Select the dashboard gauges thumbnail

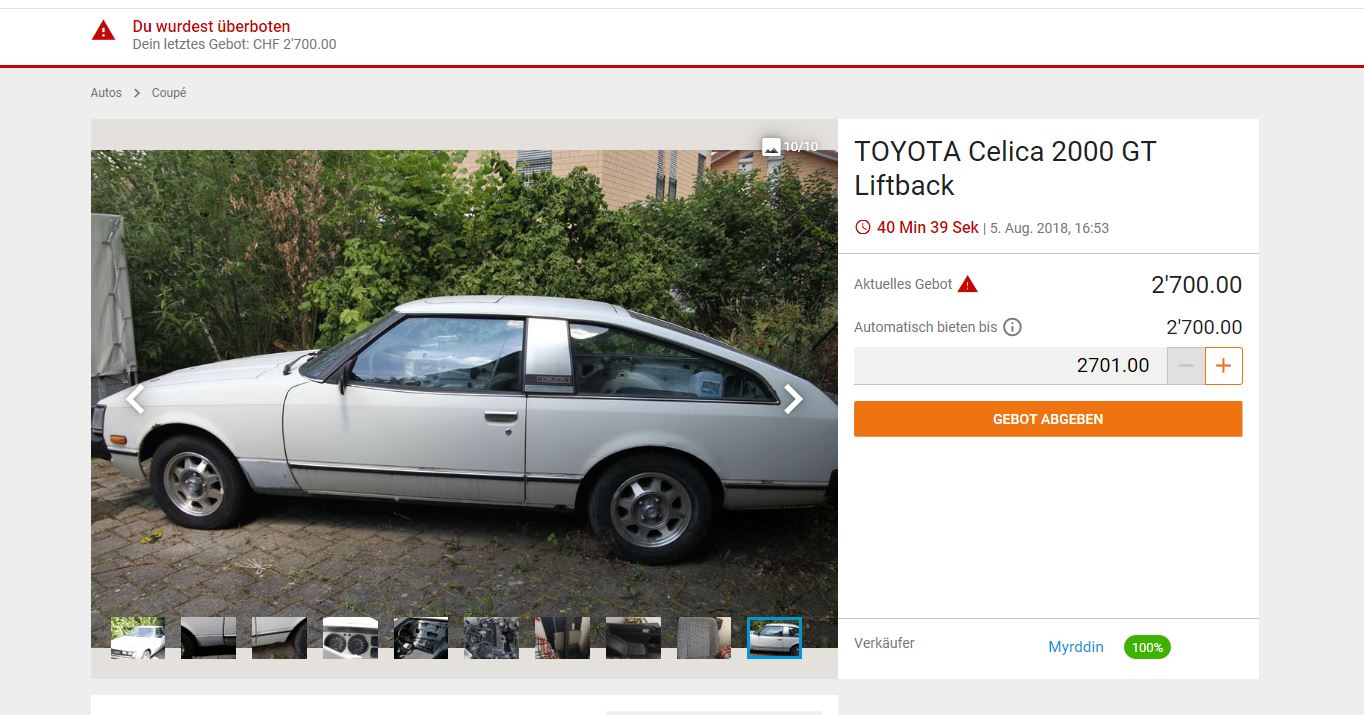coord(350,638)
